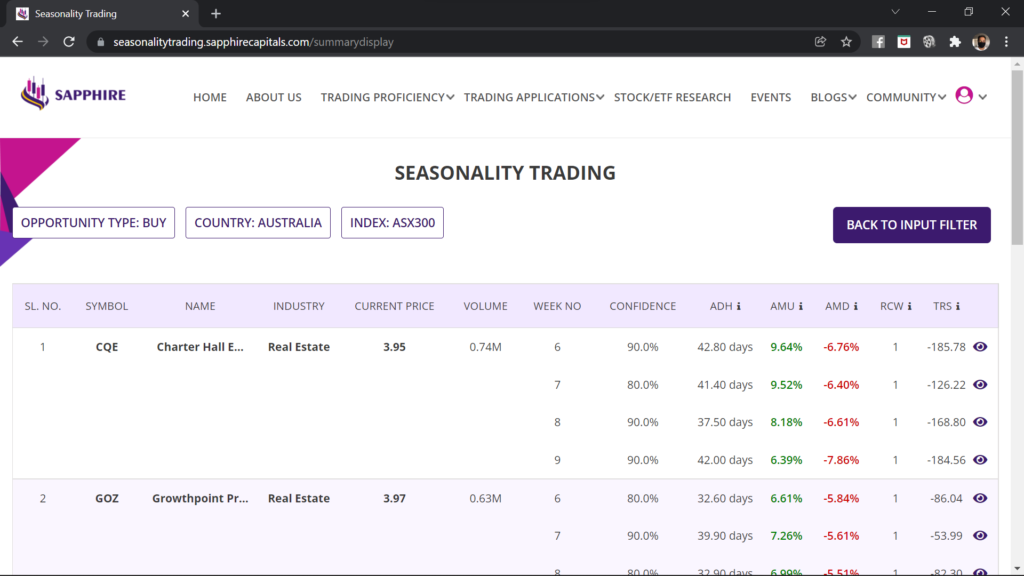
Task: Bookmark this page with the star icon
Action: point(846,42)
